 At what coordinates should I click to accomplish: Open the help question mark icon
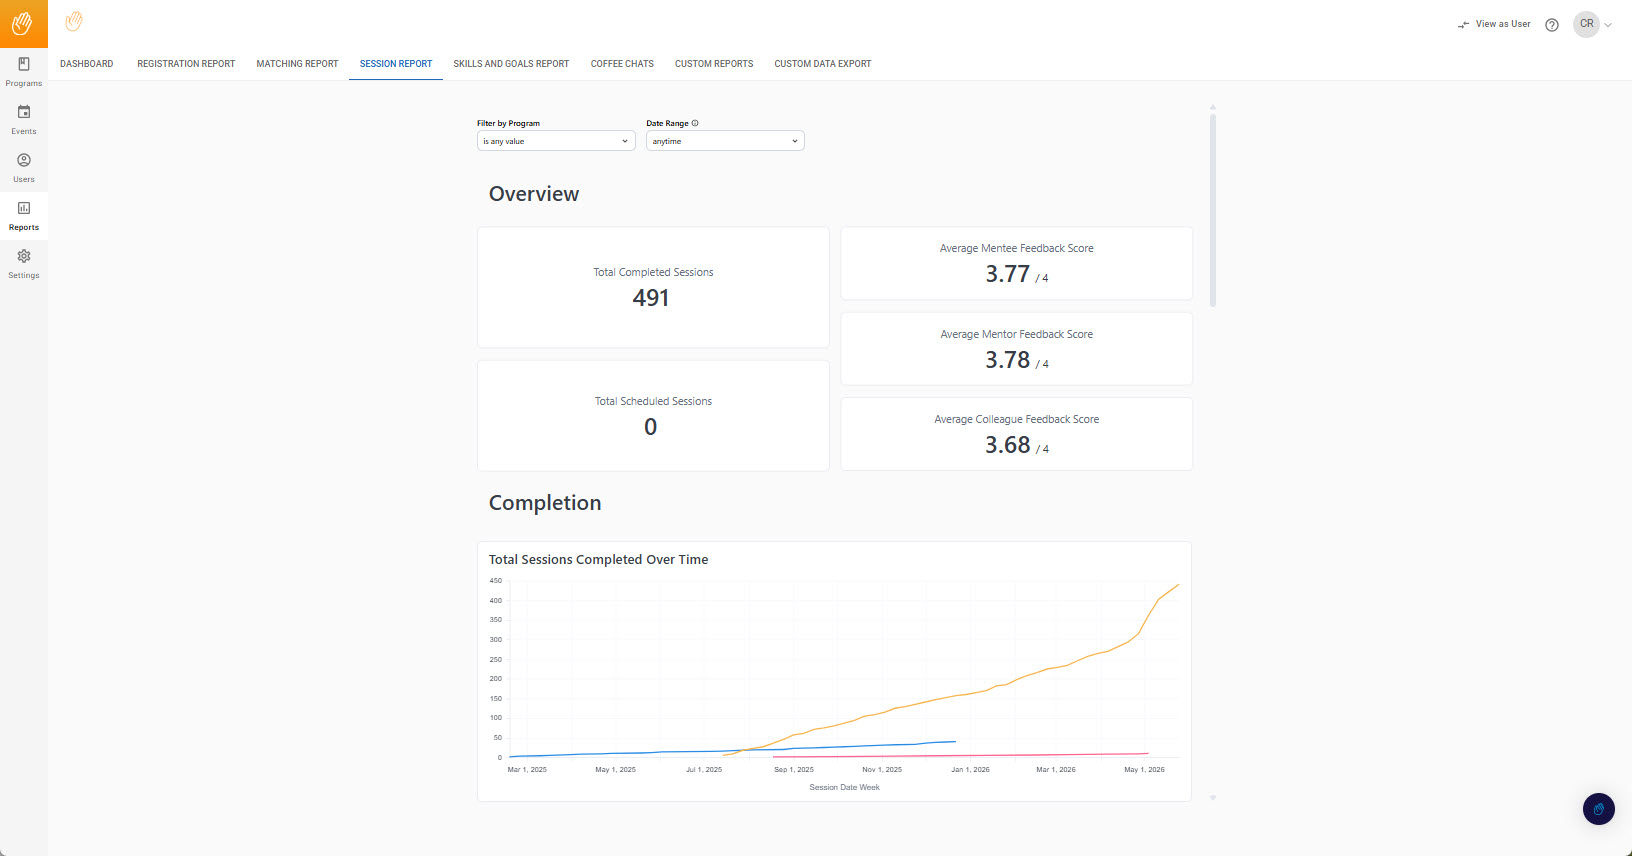point(1552,25)
